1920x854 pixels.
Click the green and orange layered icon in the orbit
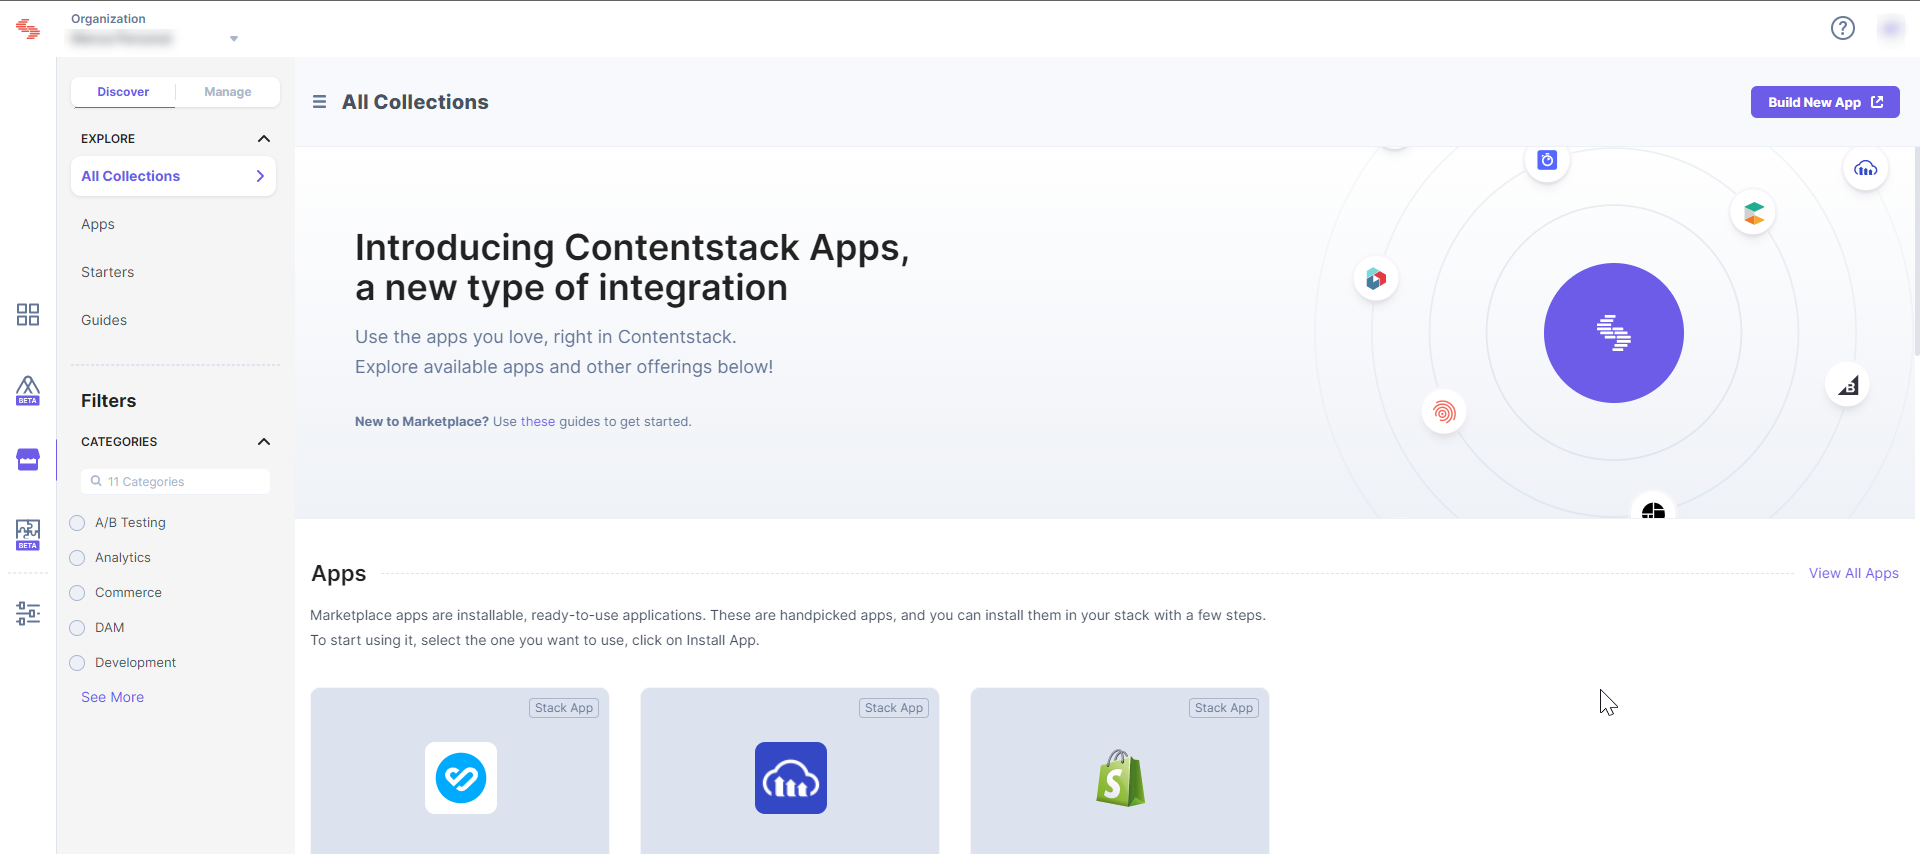coord(1753,213)
